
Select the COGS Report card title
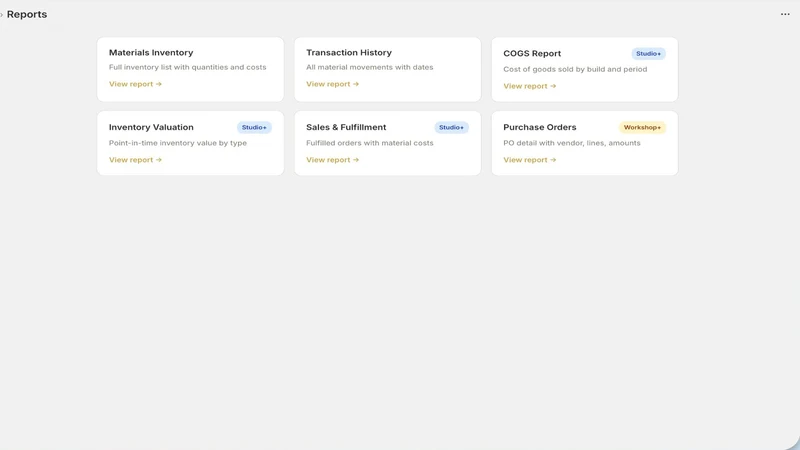pyautogui.click(x=532, y=54)
